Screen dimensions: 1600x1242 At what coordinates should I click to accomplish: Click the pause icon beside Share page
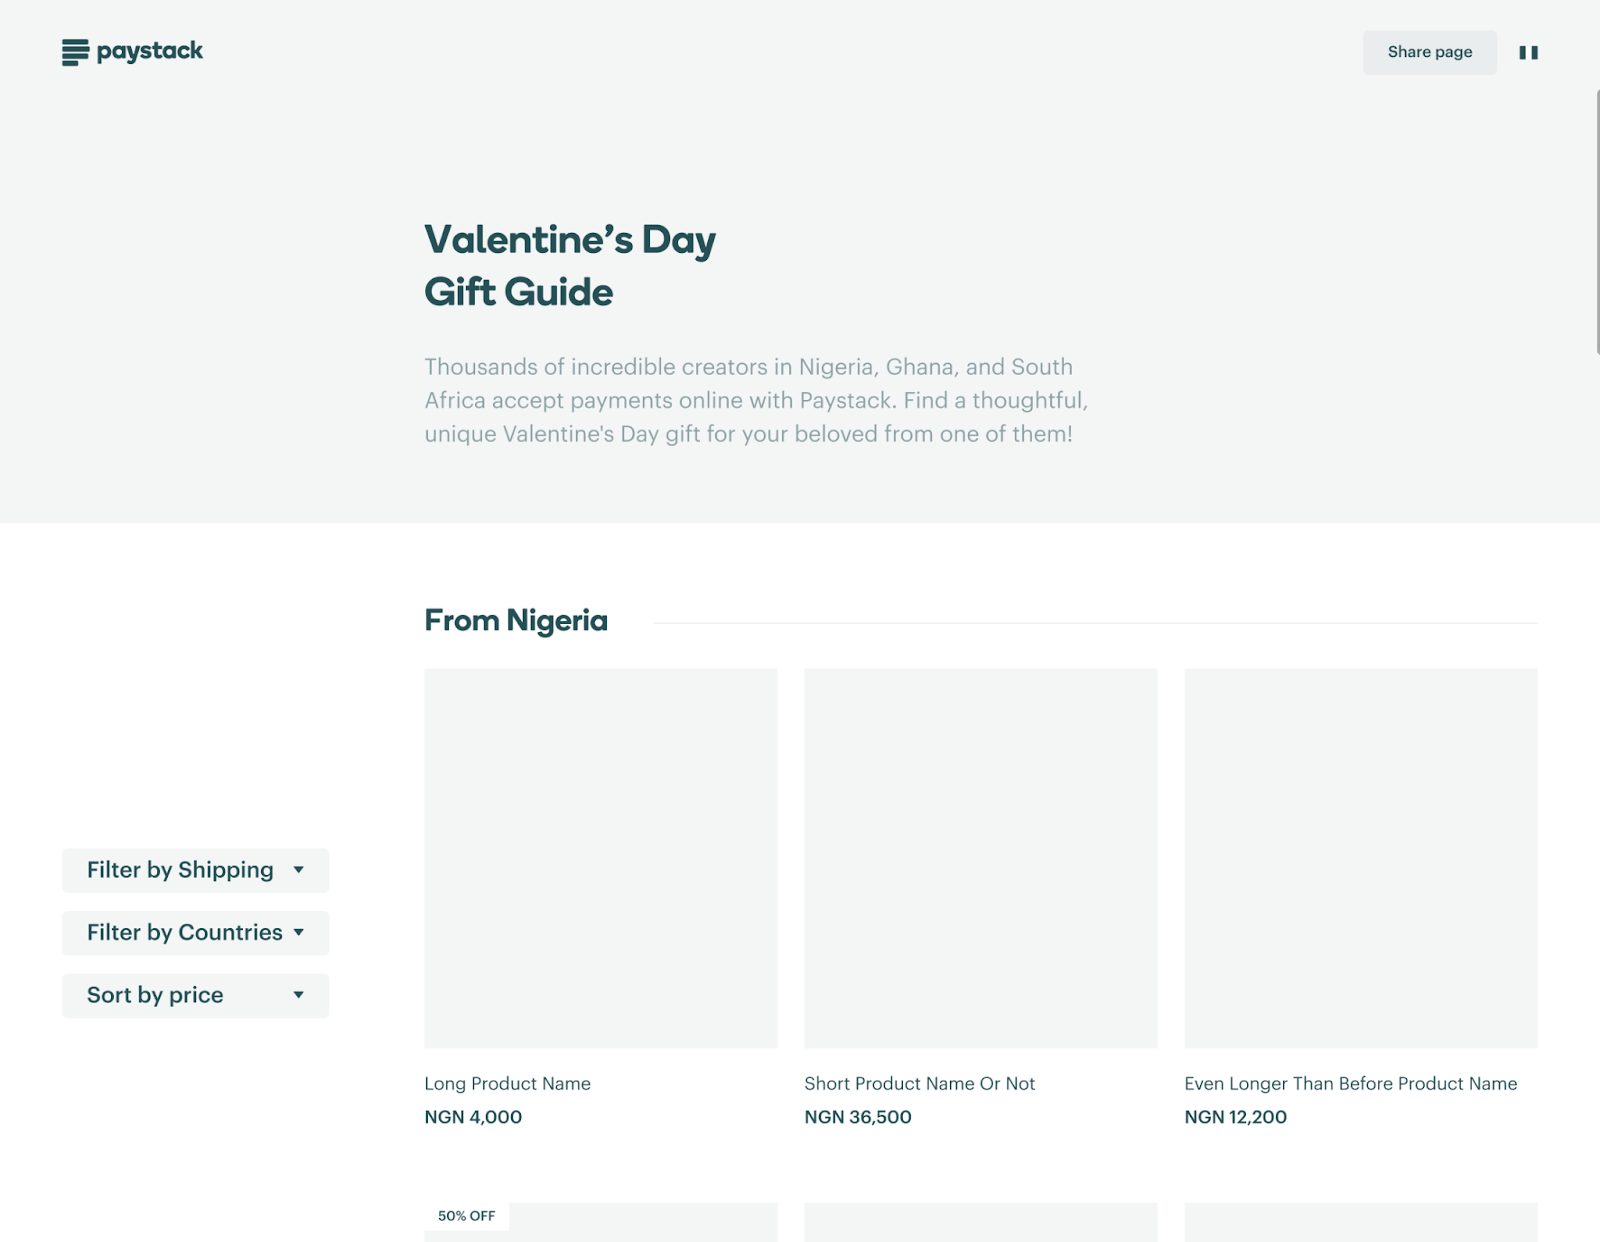click(1528, 52)
